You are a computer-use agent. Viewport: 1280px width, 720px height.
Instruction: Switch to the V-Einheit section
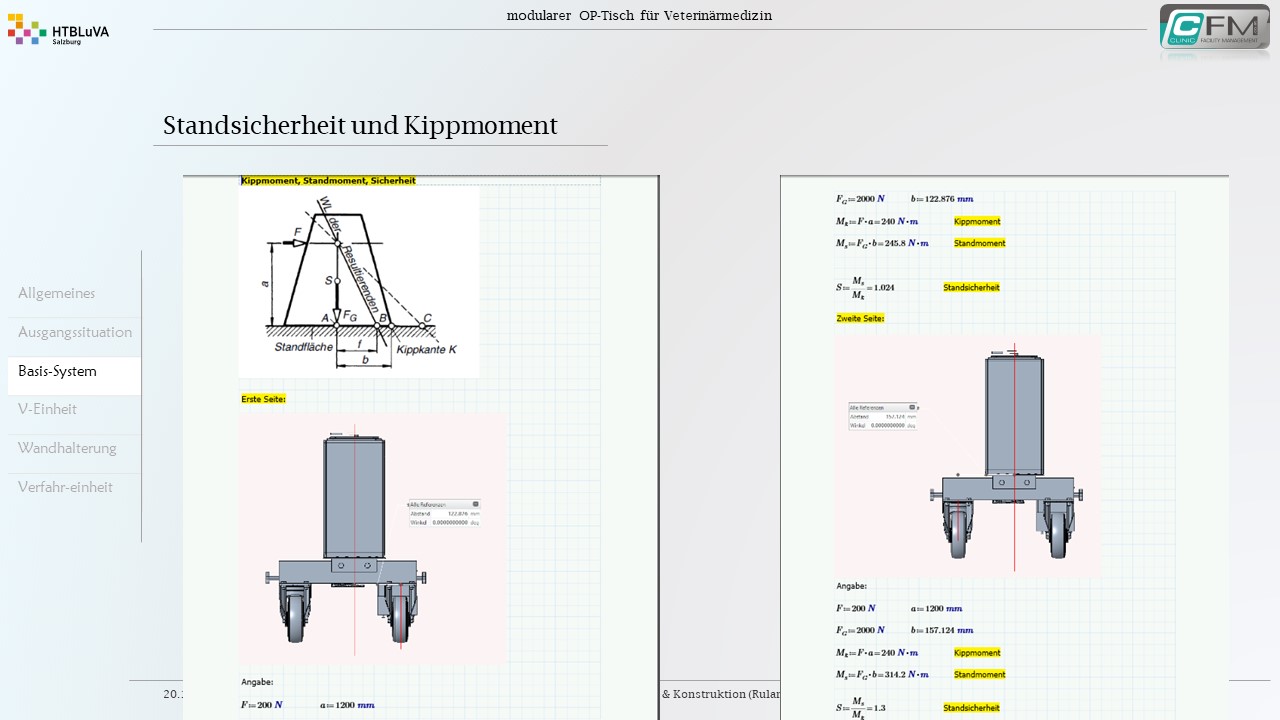pyautogui.click(x=48, y=409)
